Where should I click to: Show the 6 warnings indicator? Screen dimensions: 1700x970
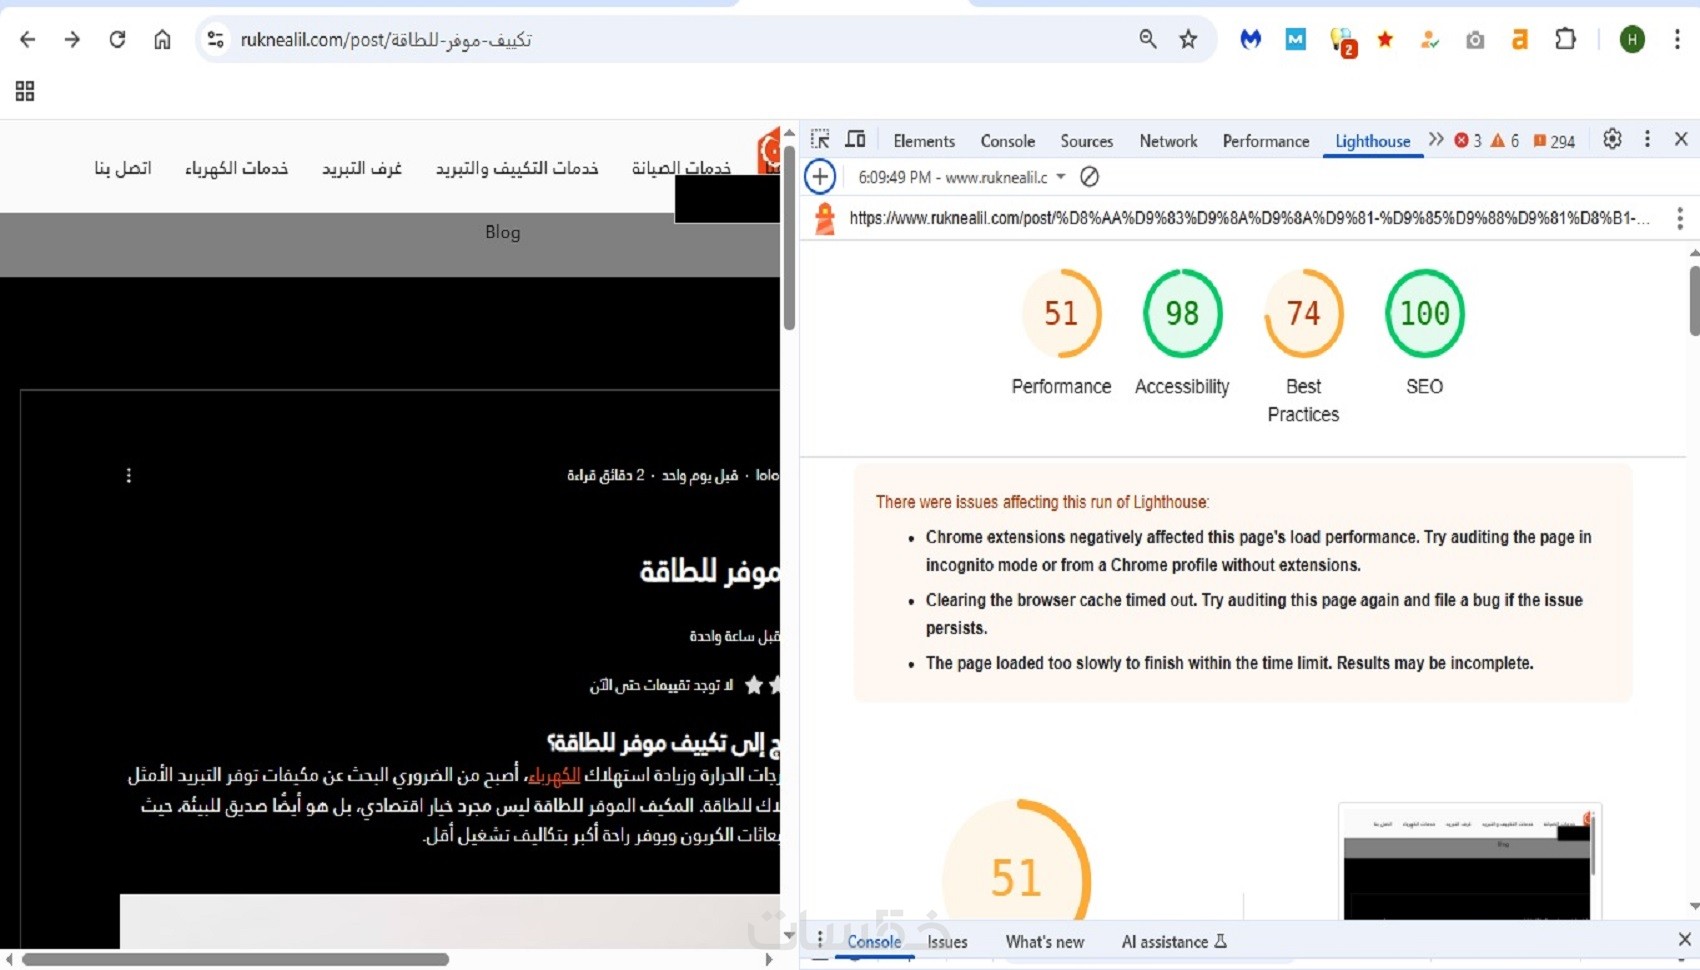click(x=1505, y=141)
